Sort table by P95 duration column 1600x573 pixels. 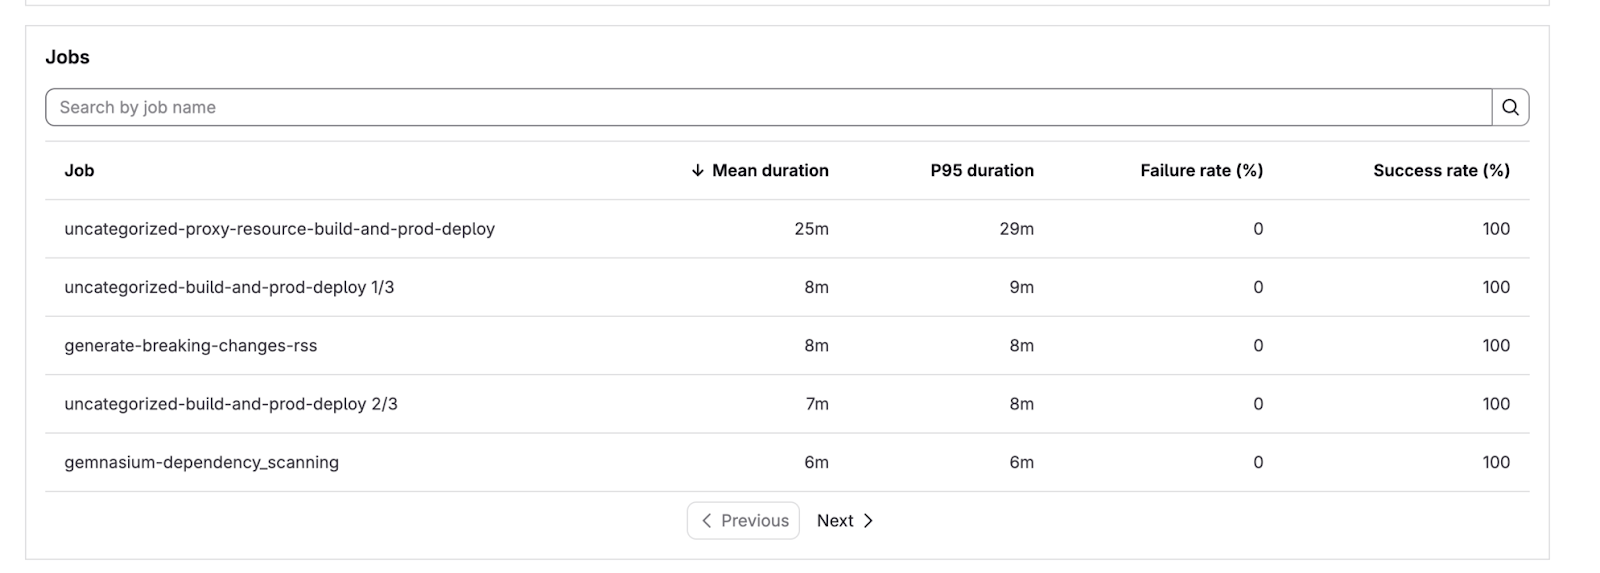[981, 171]
